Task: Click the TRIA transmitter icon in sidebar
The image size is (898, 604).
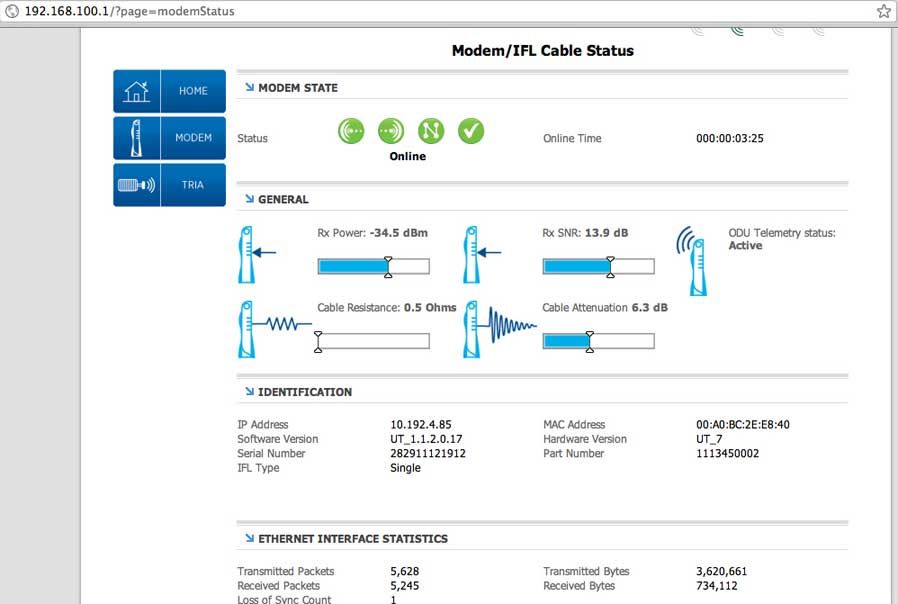Action: (x=136, y=185)
